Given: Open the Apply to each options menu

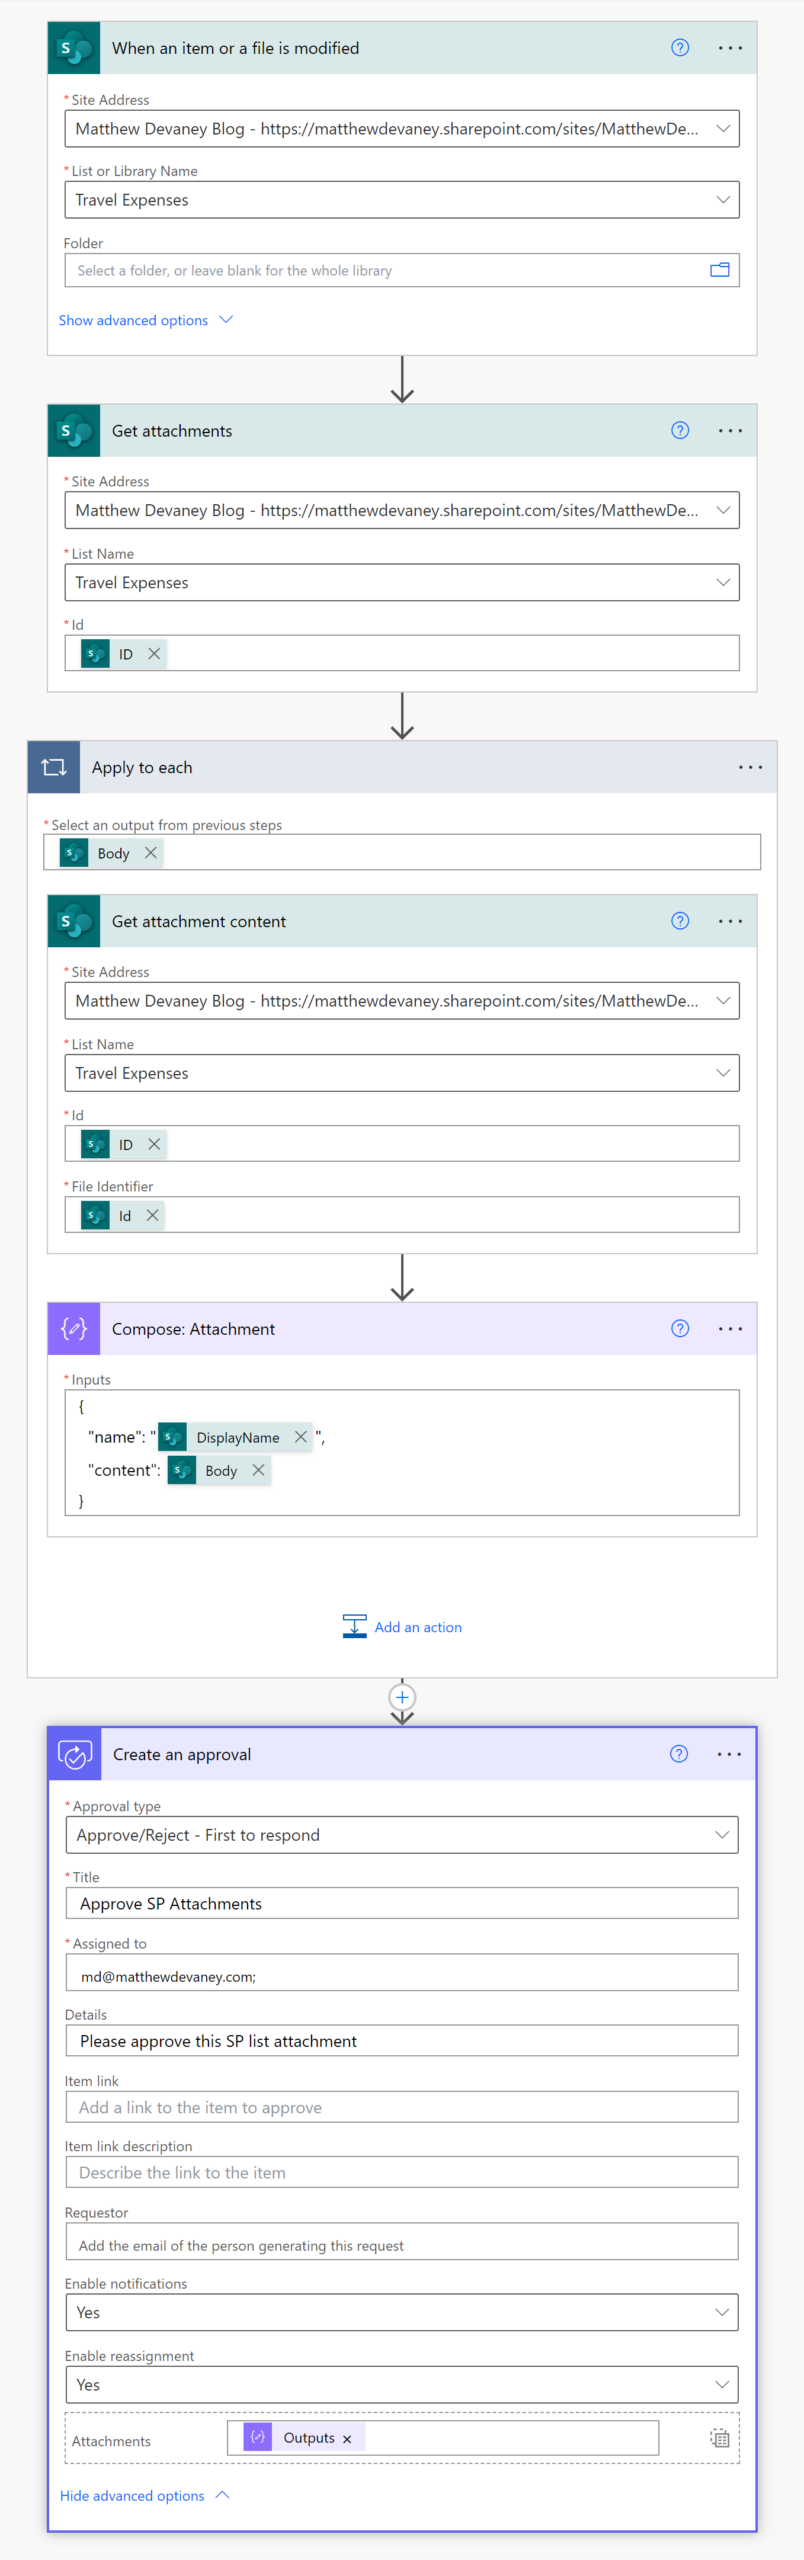Looking at the screenshot, I should point(750,767).
